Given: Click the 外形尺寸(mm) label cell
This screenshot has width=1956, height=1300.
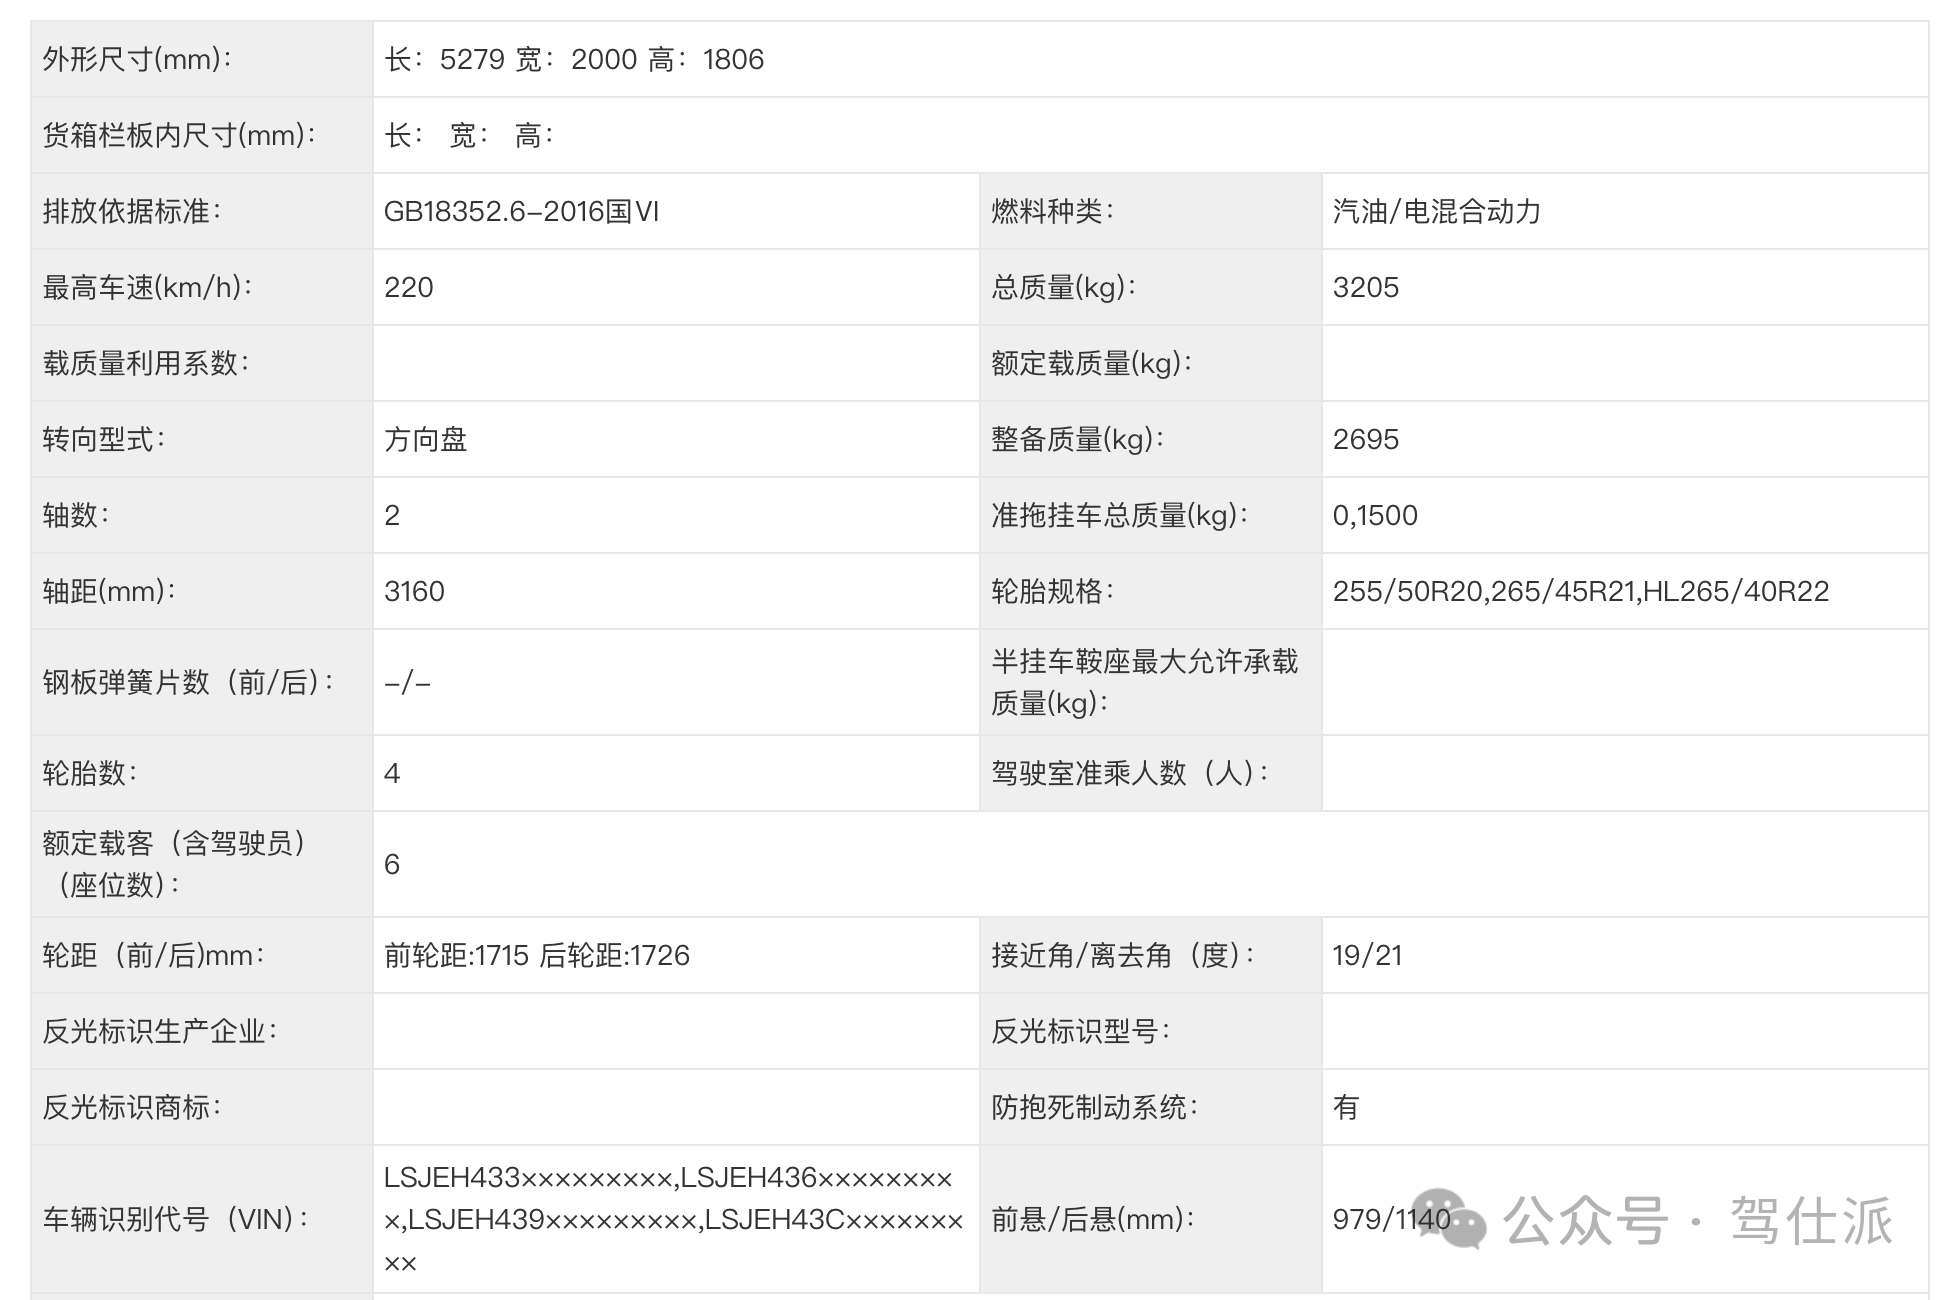Looking at the screenshot, I should pyautogui.click(x=138, y=60).
